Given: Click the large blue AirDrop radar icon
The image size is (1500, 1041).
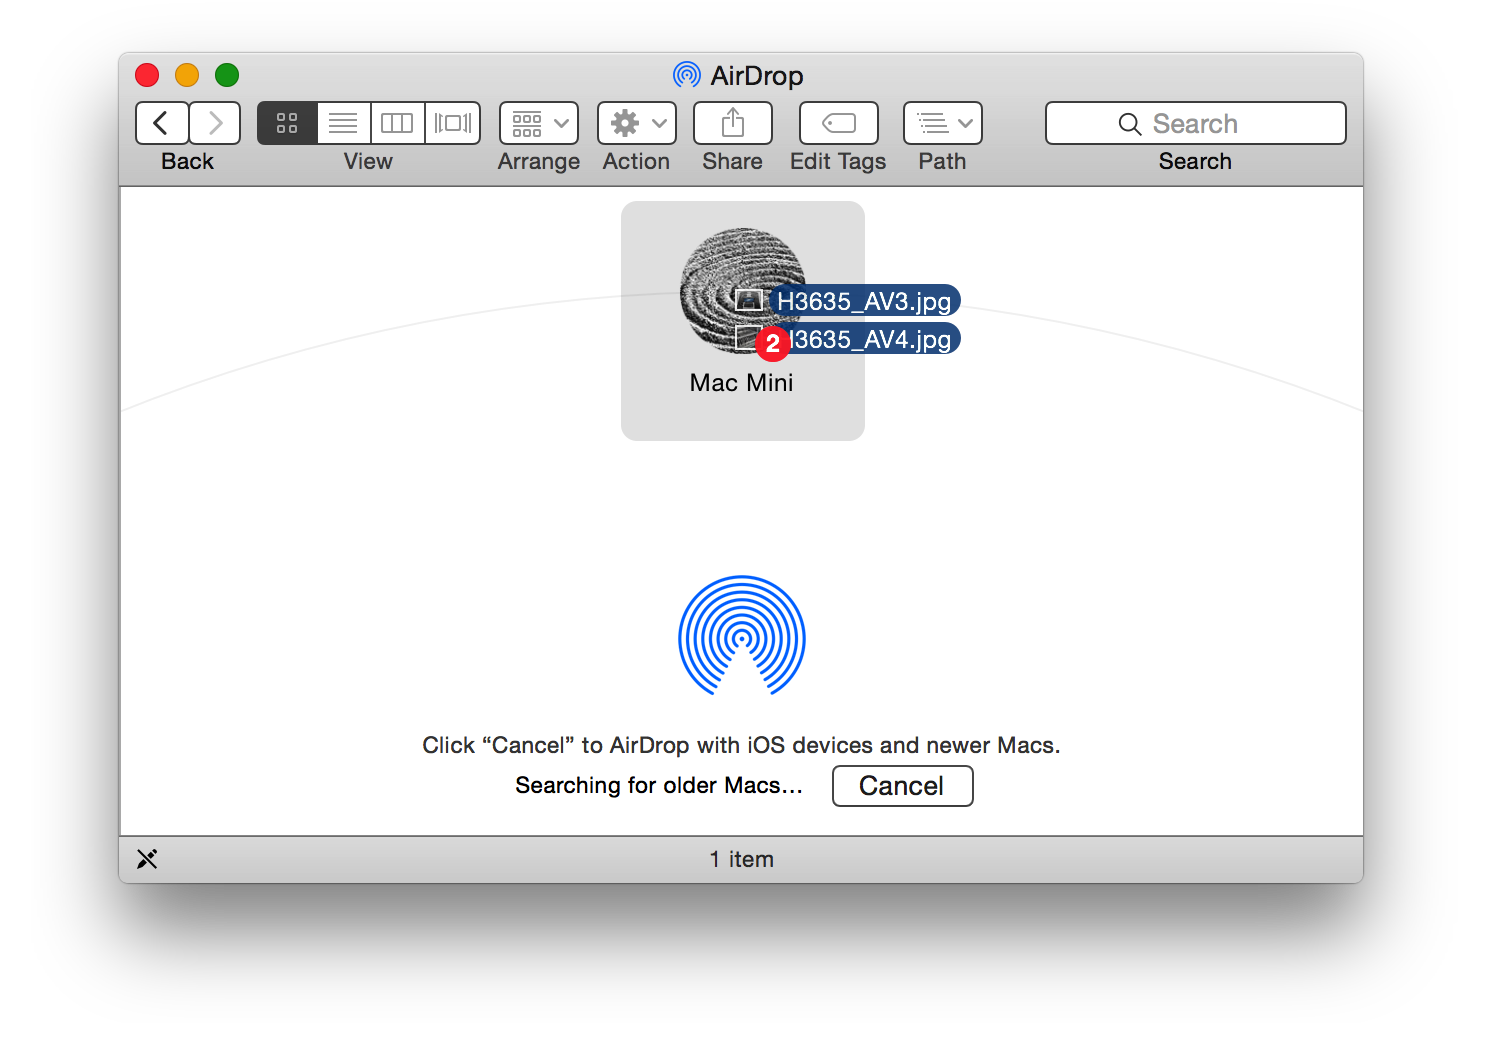Looking at the screenshot, I should [x=742, y=635].
